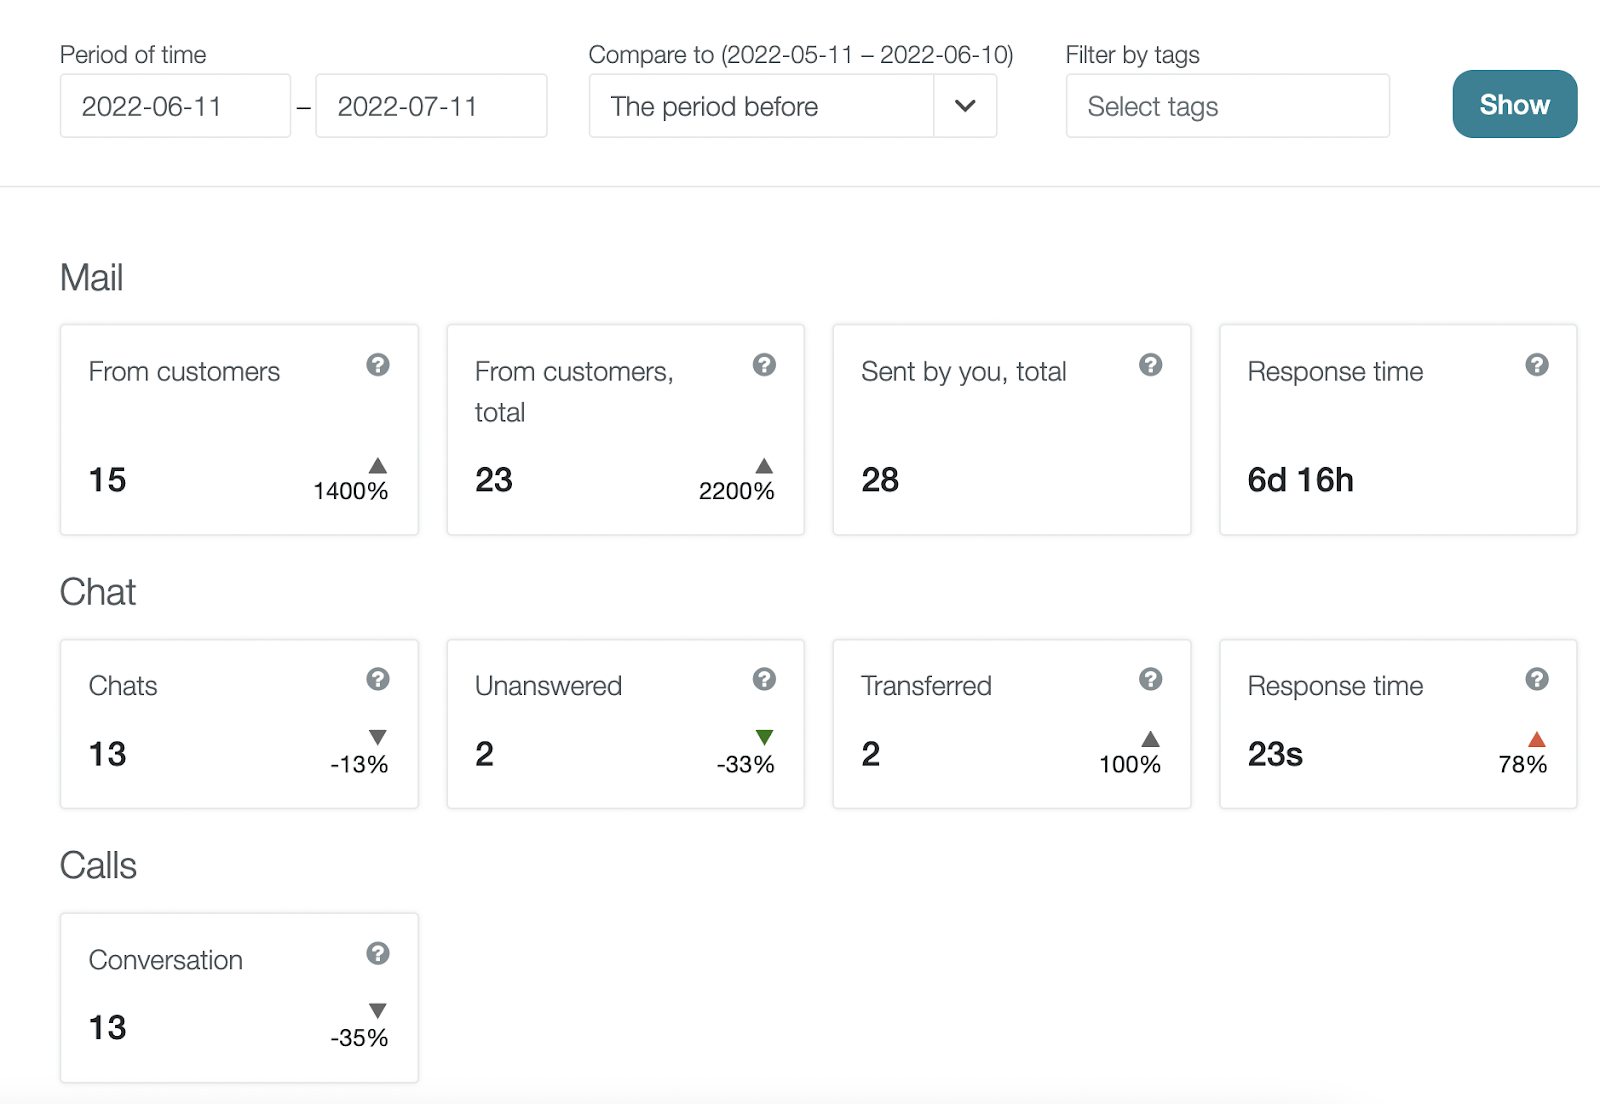Click help icon on Chats card
The image size is (1600, 1104).
[377, 679]
